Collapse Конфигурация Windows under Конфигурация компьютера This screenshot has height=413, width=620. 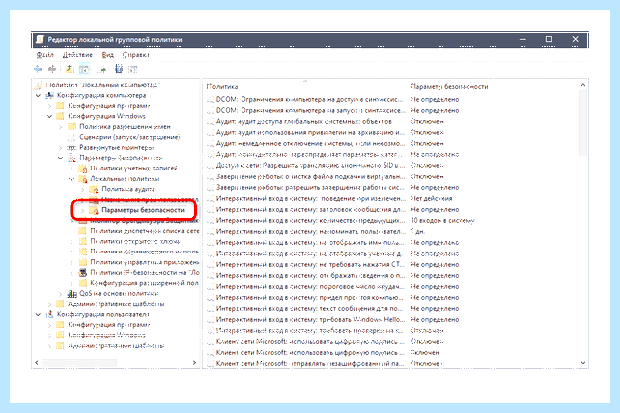click(49, 116)
